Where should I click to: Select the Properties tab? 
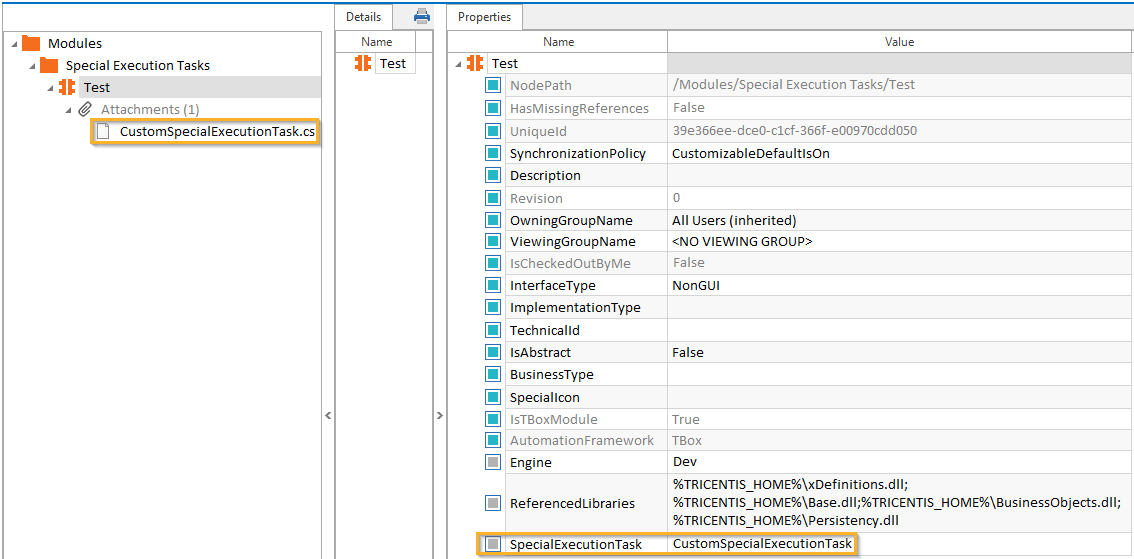click(x=484, y=17)
